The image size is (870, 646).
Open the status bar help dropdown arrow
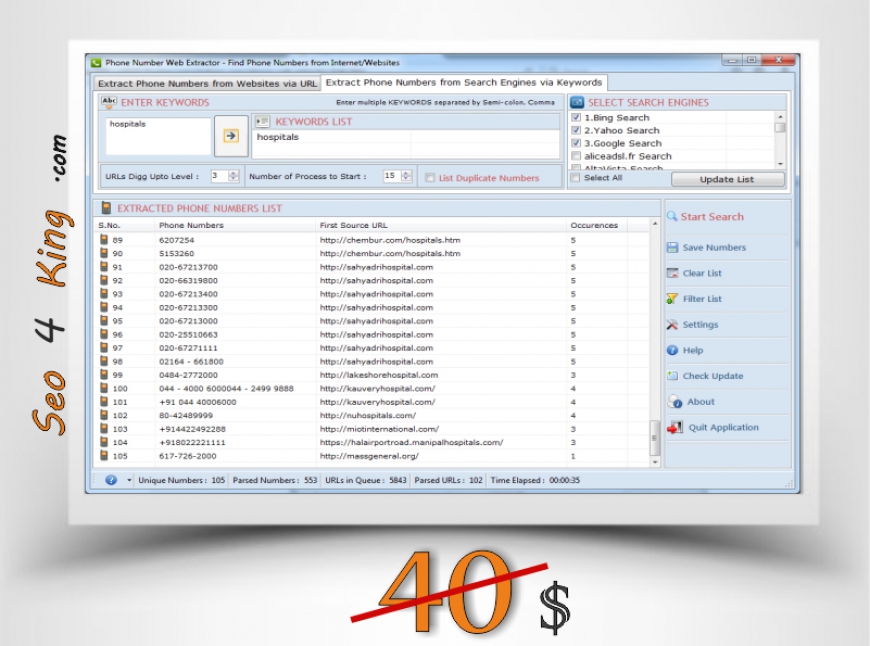pos(129,480)
